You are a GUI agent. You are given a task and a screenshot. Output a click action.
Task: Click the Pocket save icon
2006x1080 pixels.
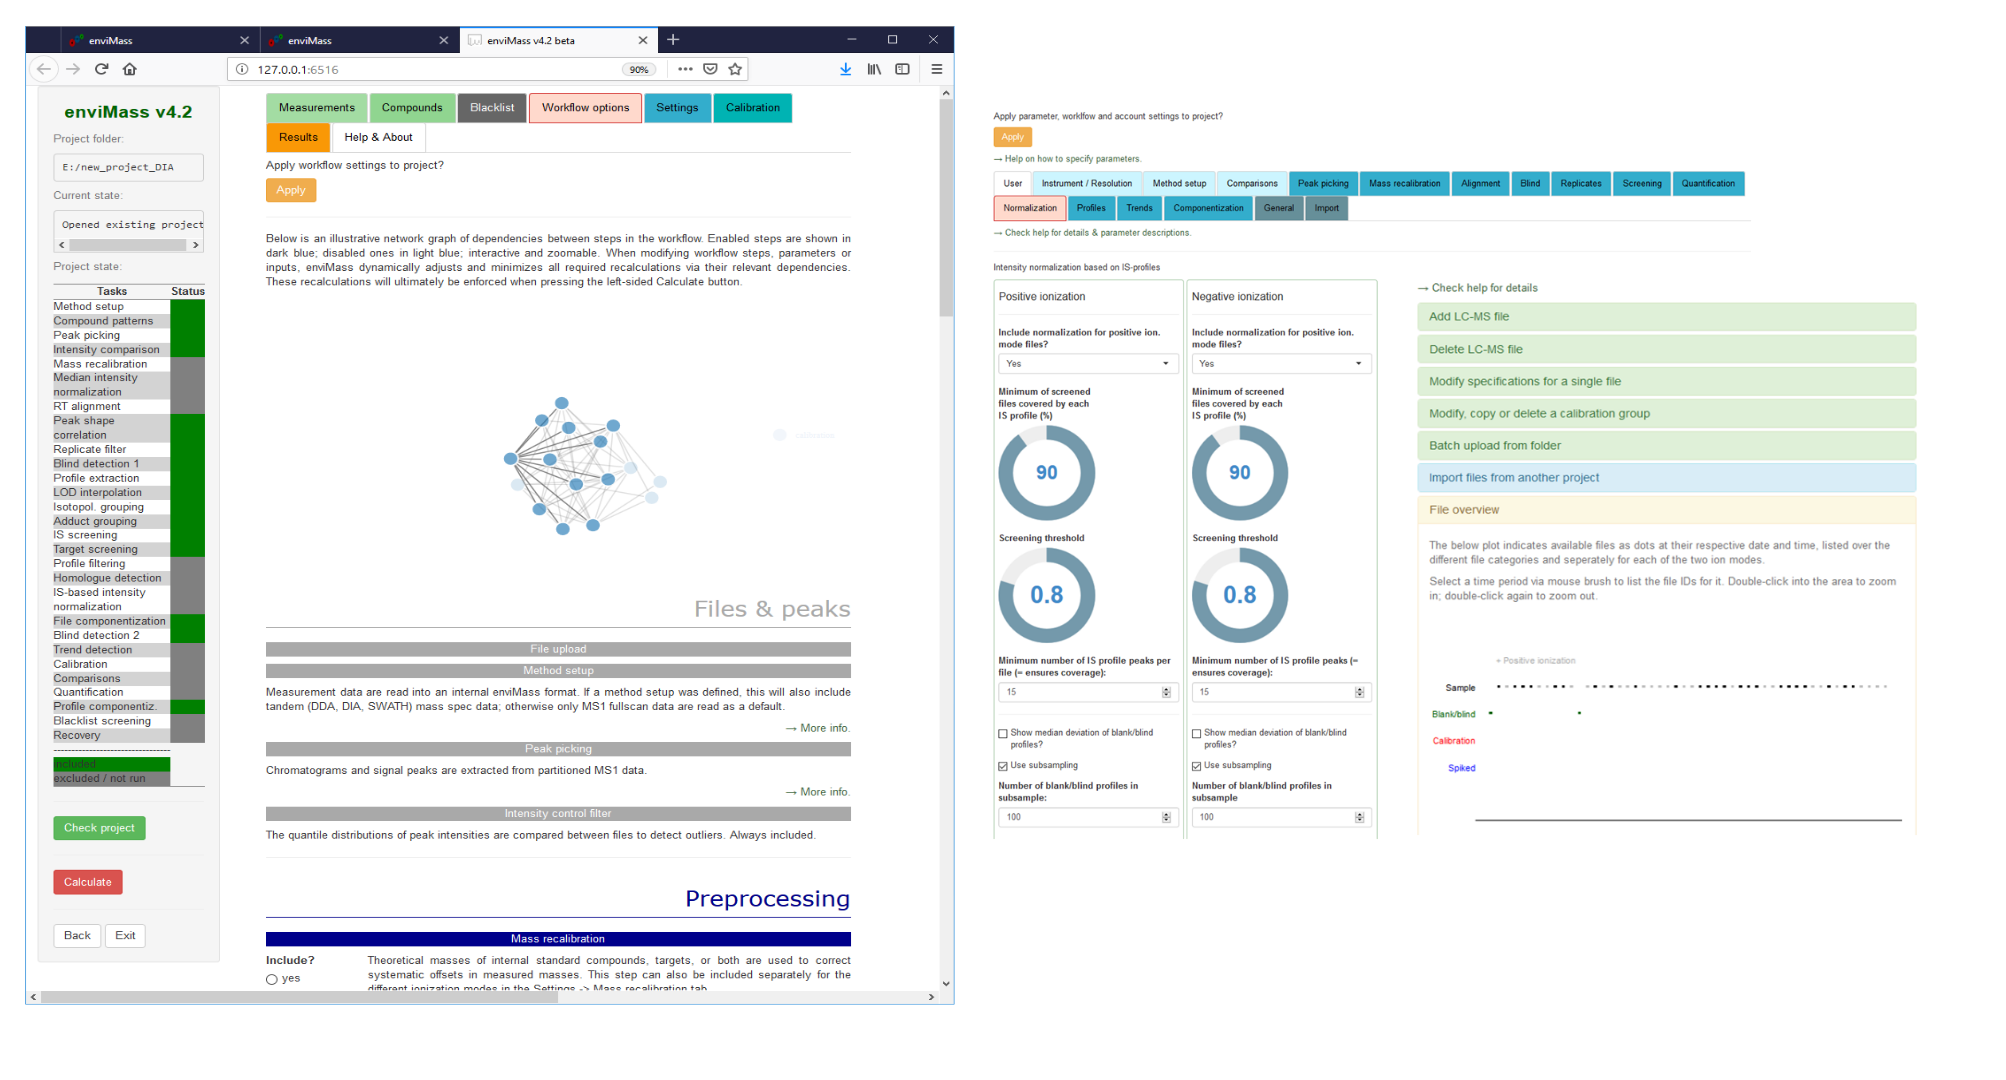710,69
